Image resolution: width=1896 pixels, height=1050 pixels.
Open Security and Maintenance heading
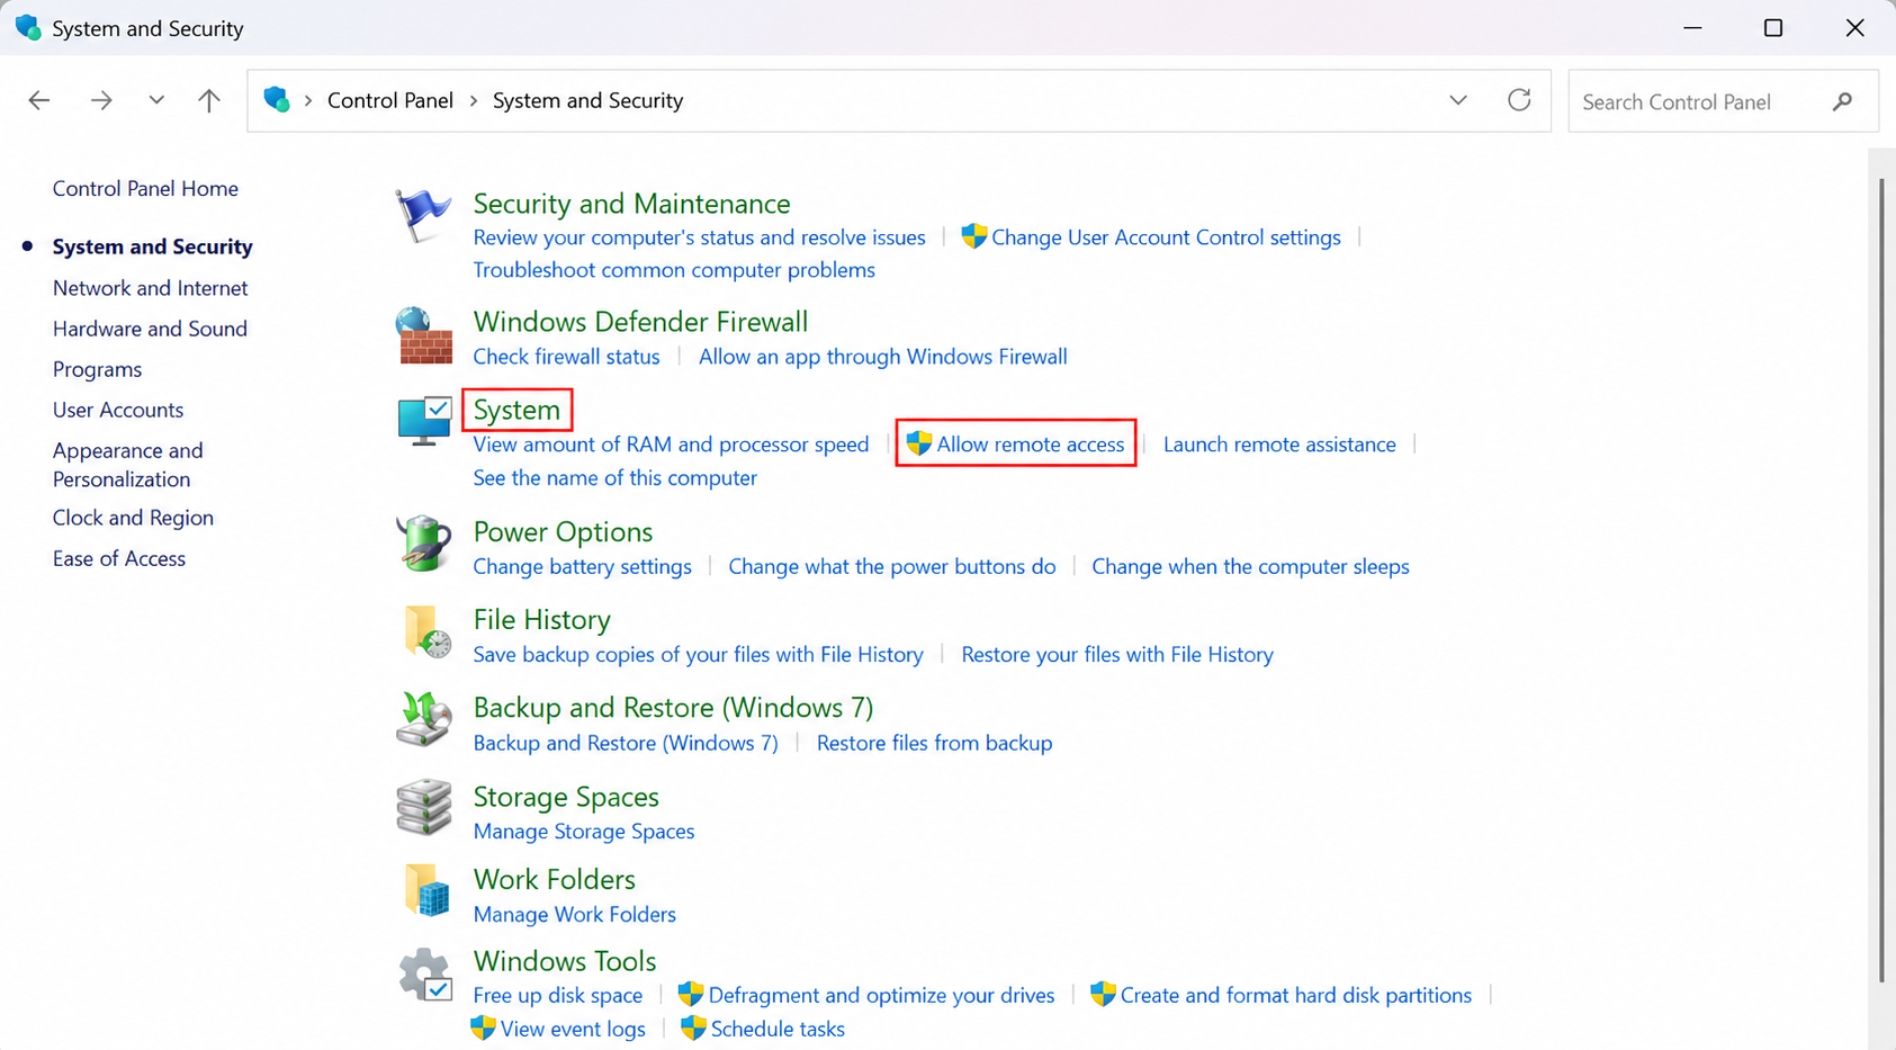(x=631, y=203)
